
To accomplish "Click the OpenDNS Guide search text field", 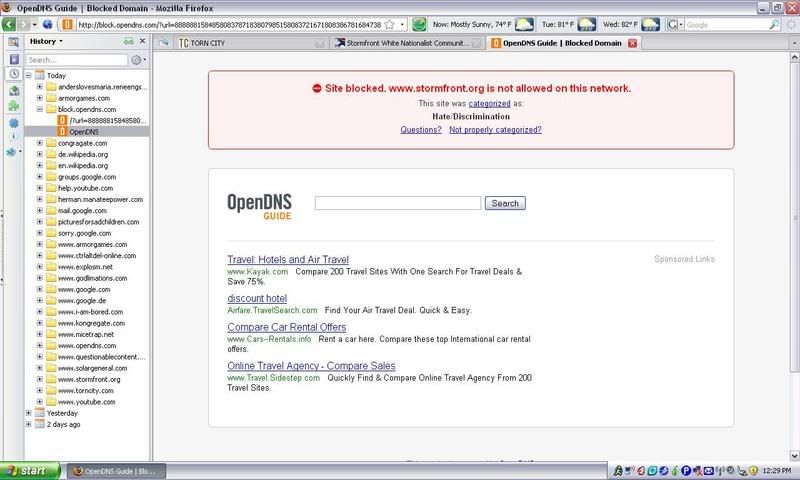I will point(397,203).
